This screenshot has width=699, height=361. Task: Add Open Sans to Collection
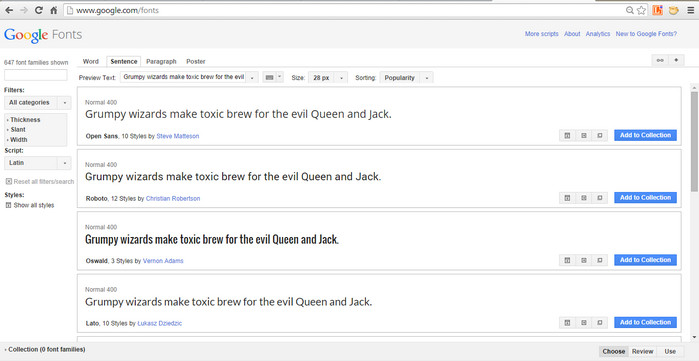(645, 135)
